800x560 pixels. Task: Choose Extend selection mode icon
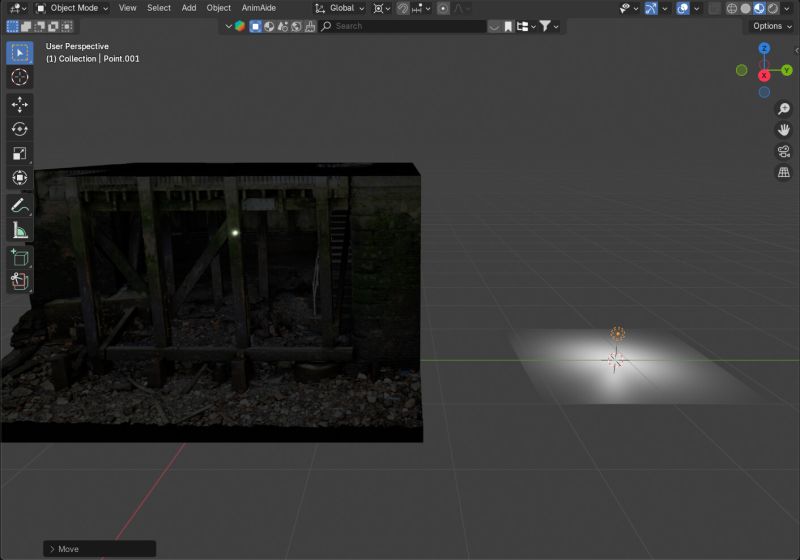click(x=26, y=26)
